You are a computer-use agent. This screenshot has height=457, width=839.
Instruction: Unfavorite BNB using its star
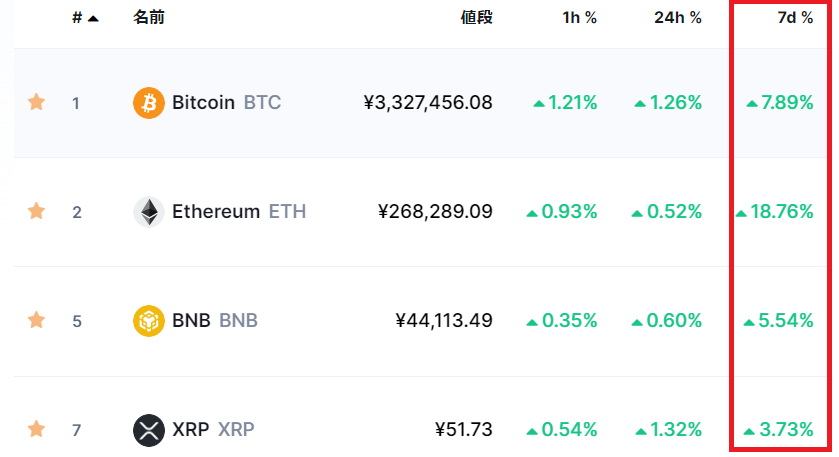36,320
